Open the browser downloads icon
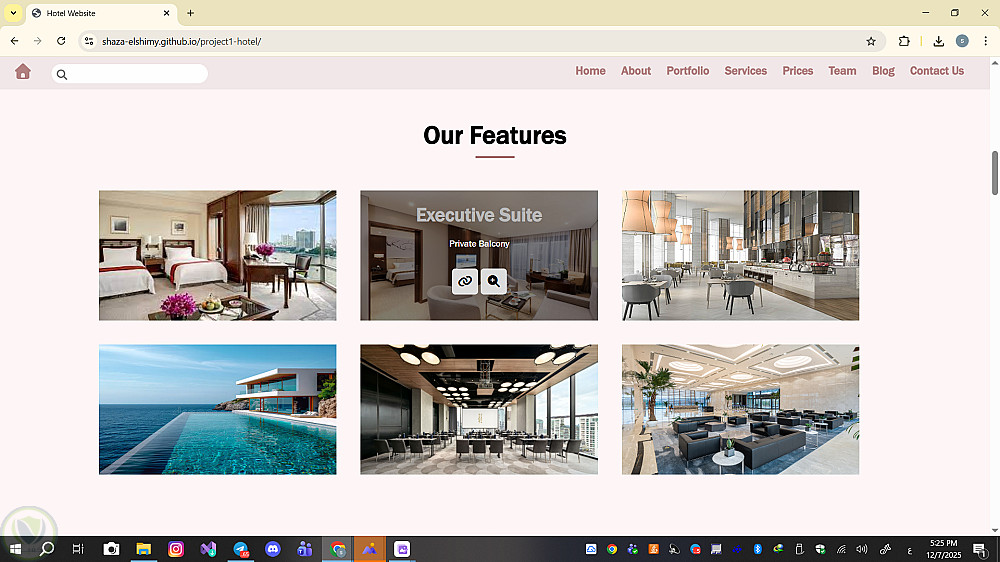This screenshot has height=562, width=1000. tap(939, 41)
